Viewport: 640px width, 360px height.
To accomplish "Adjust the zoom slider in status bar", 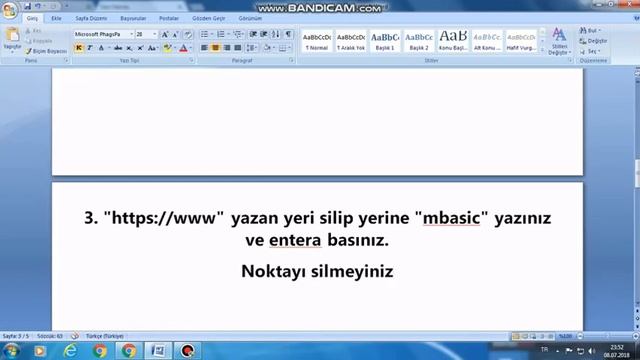I will [607, 336].
